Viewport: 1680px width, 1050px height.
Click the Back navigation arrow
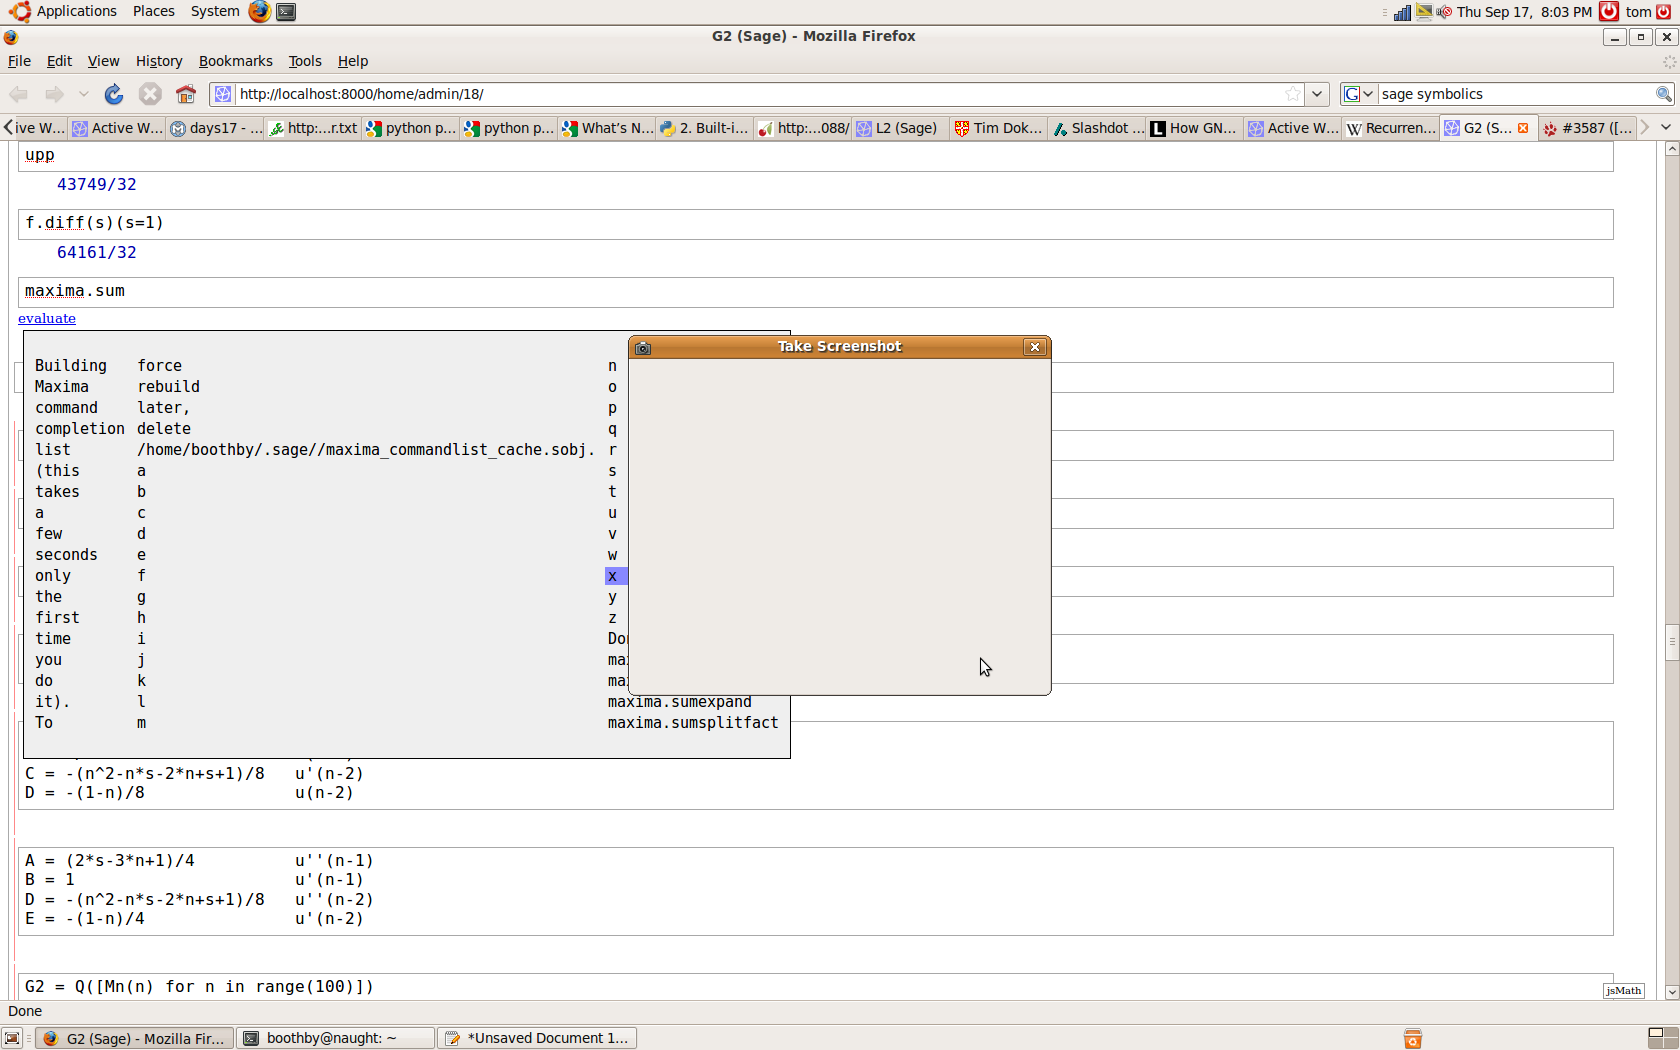(19, 94)
